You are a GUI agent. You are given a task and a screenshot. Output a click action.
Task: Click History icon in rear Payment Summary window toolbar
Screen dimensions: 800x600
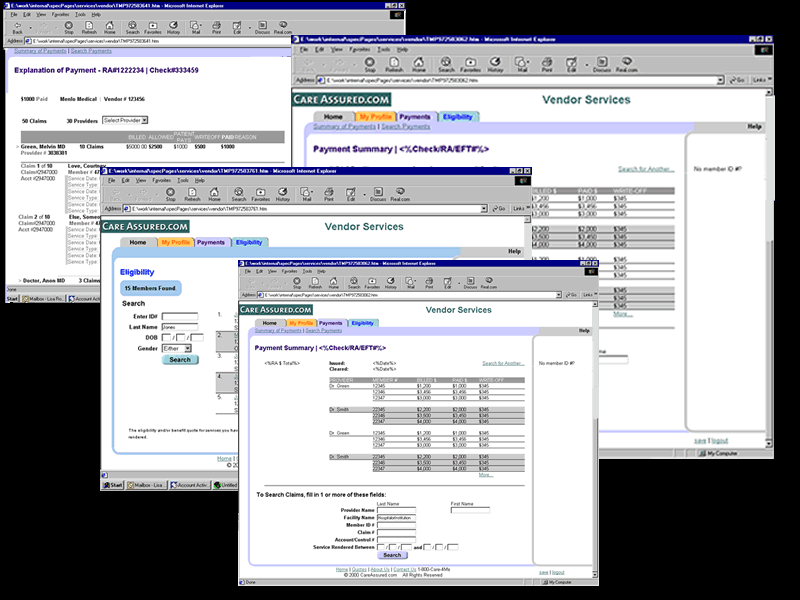495,65
